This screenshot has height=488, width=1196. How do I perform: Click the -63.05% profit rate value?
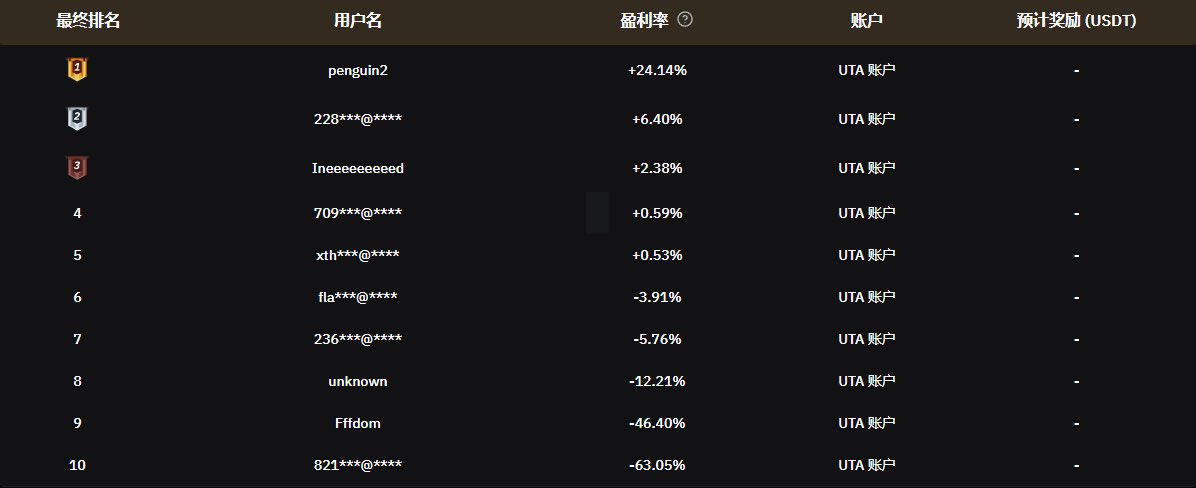(657, 465)
